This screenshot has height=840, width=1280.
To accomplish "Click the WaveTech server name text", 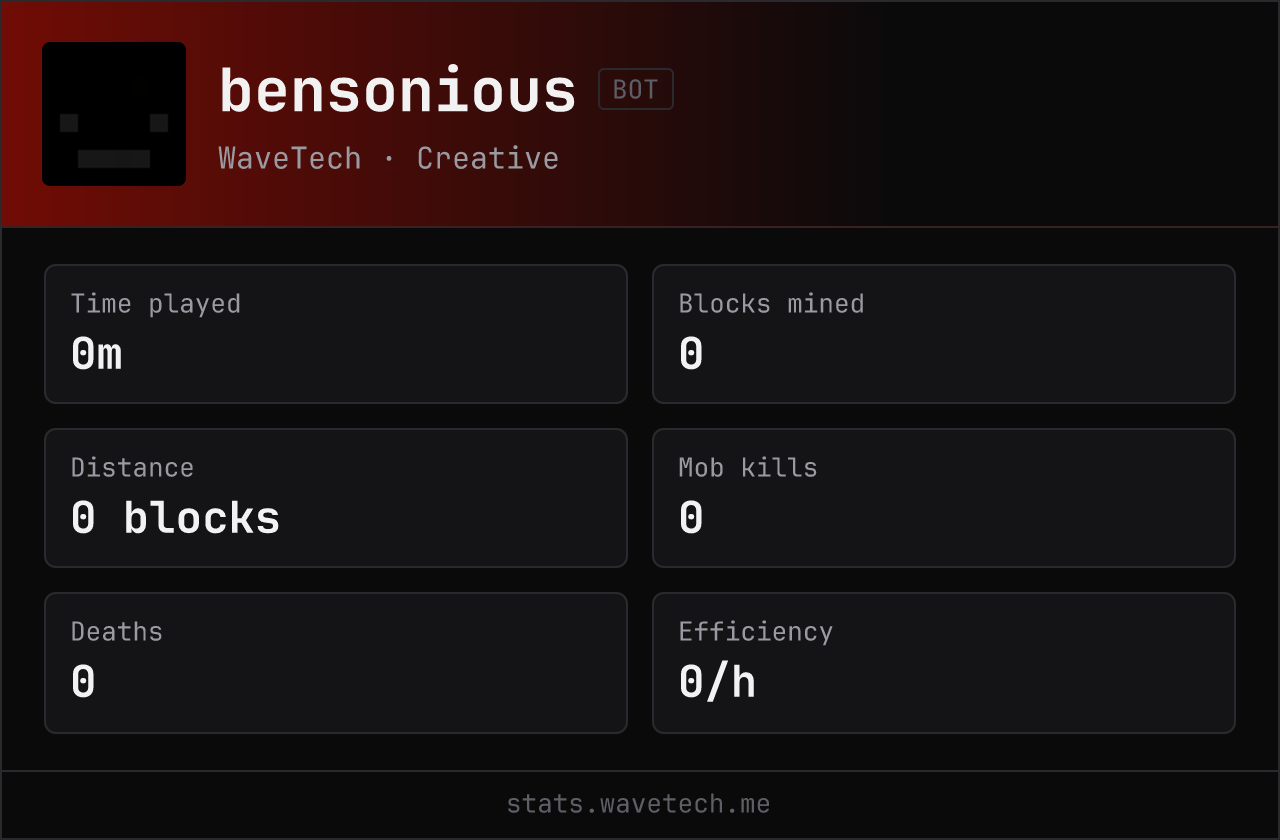I will pyautogui.click(x=290, y=158).
